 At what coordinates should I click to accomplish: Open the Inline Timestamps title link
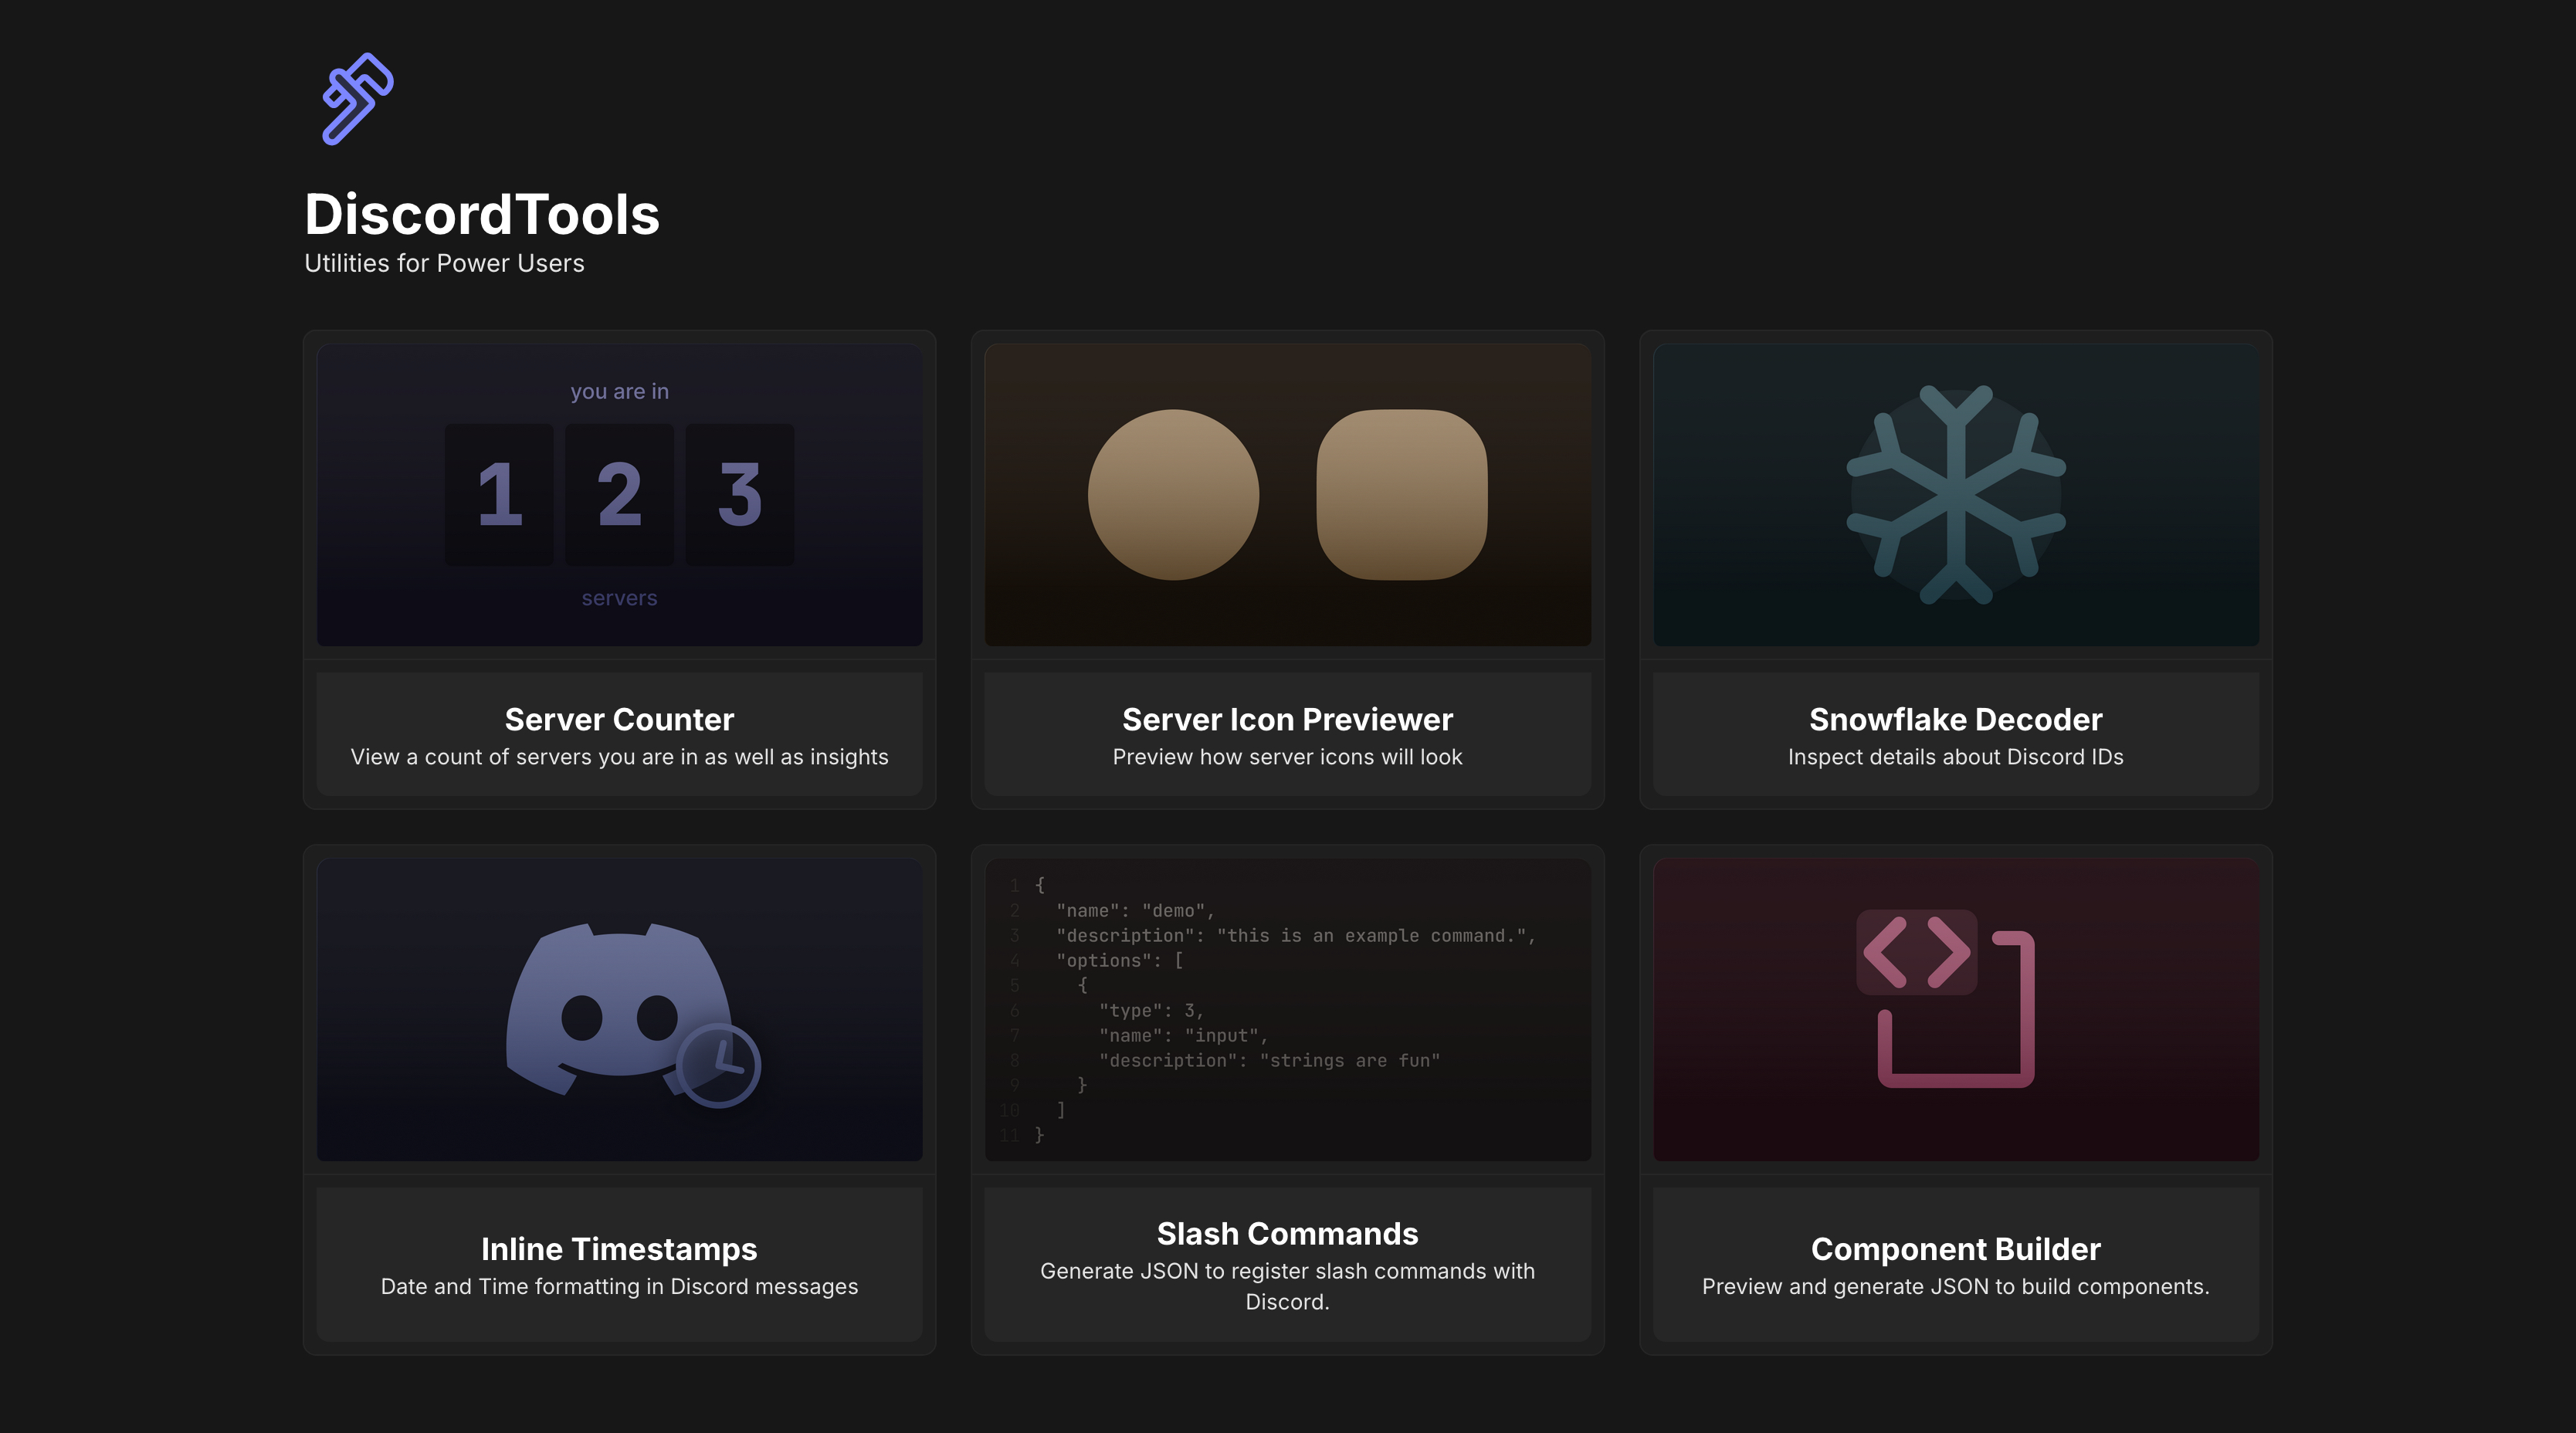[619, 1249]
